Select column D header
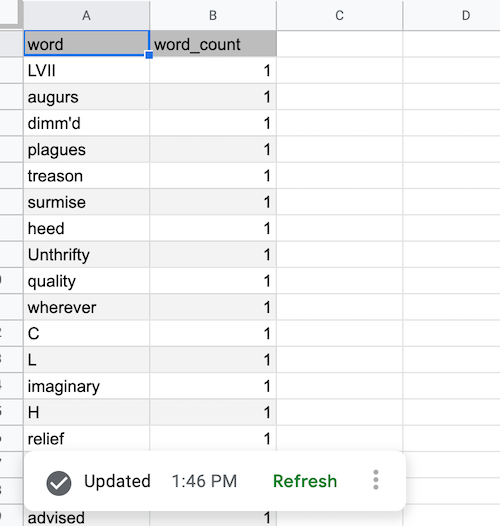This screenshot has height=526, width=500. pos(452,15)
